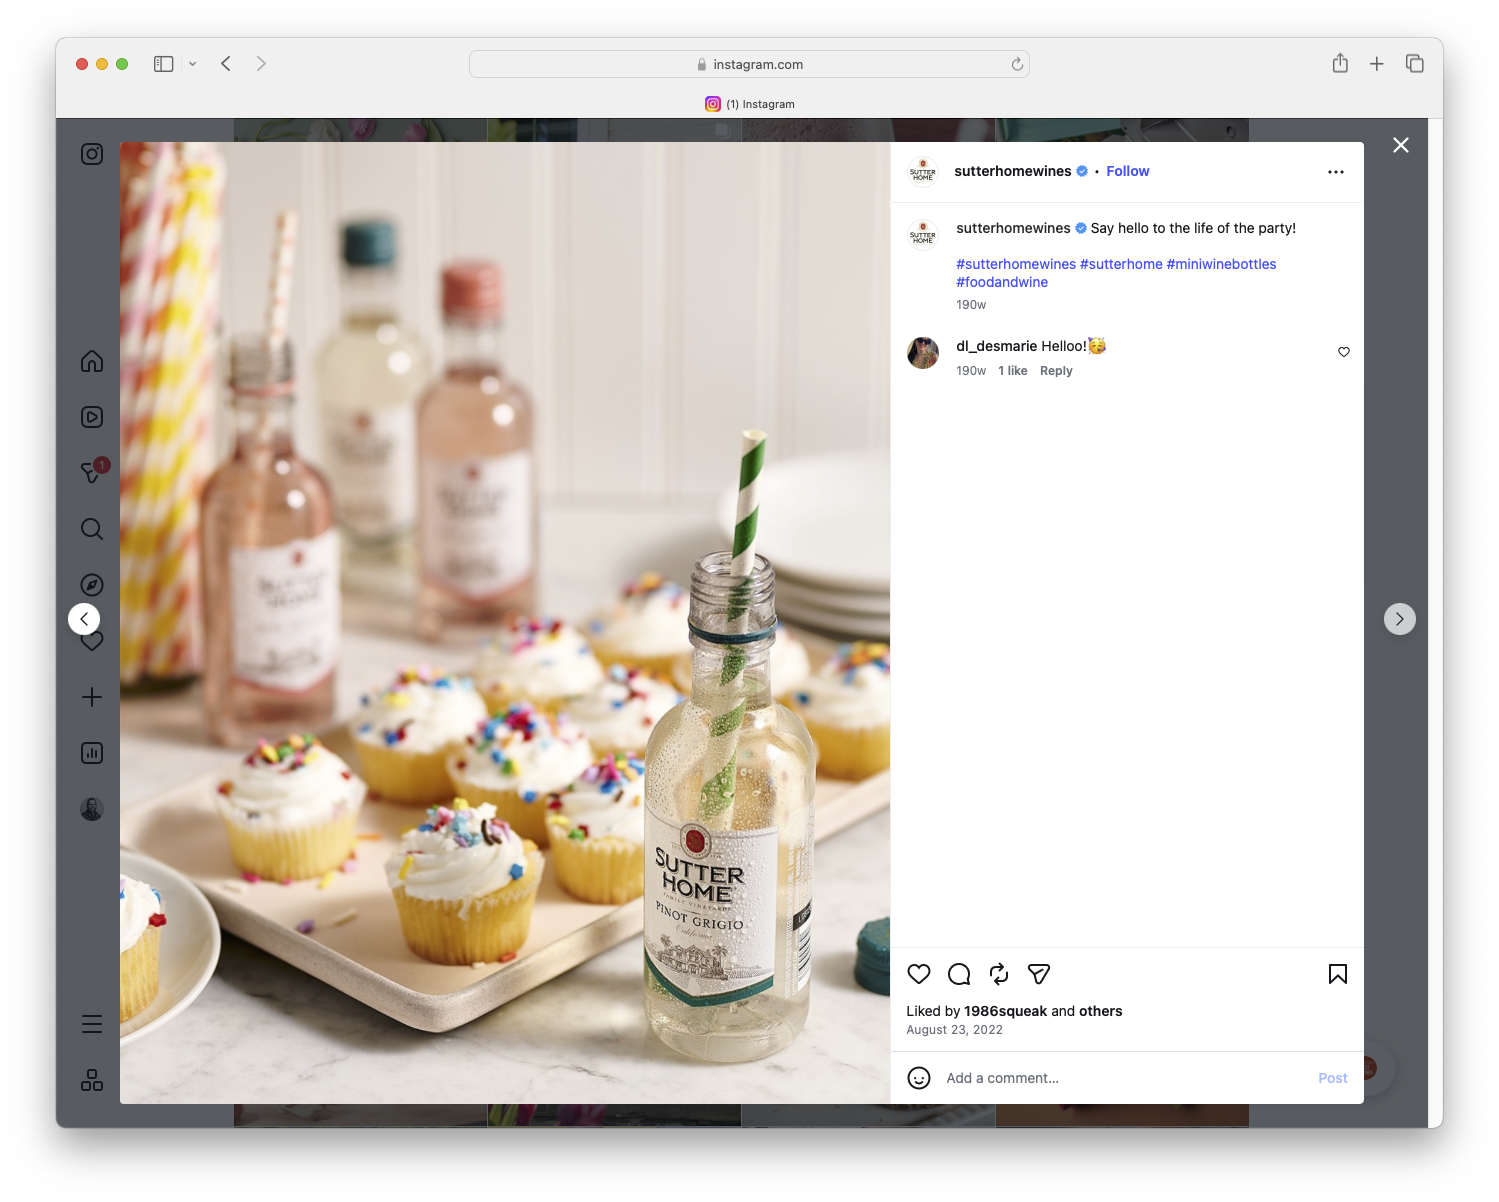
Task: Open Messages icon with notification badge
Action: [x=92, y=472]
